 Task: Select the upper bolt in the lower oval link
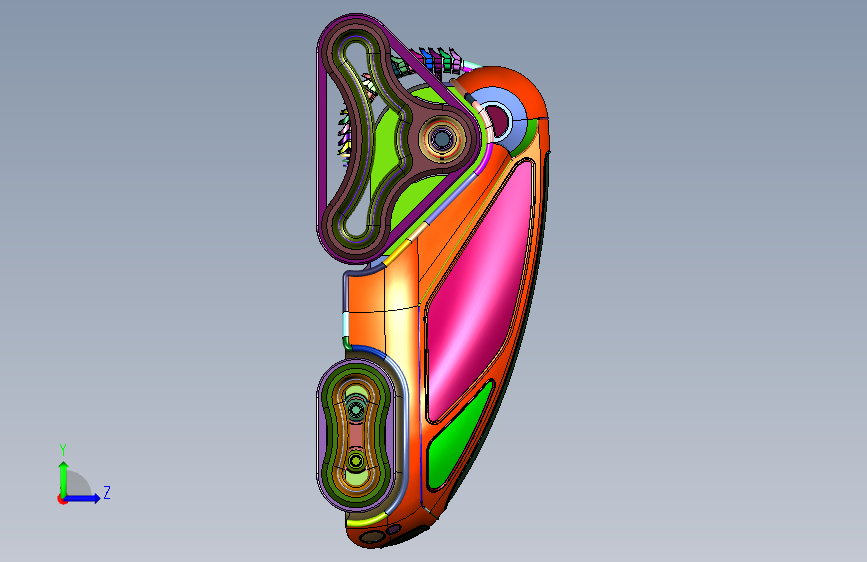tap(356, 409)
